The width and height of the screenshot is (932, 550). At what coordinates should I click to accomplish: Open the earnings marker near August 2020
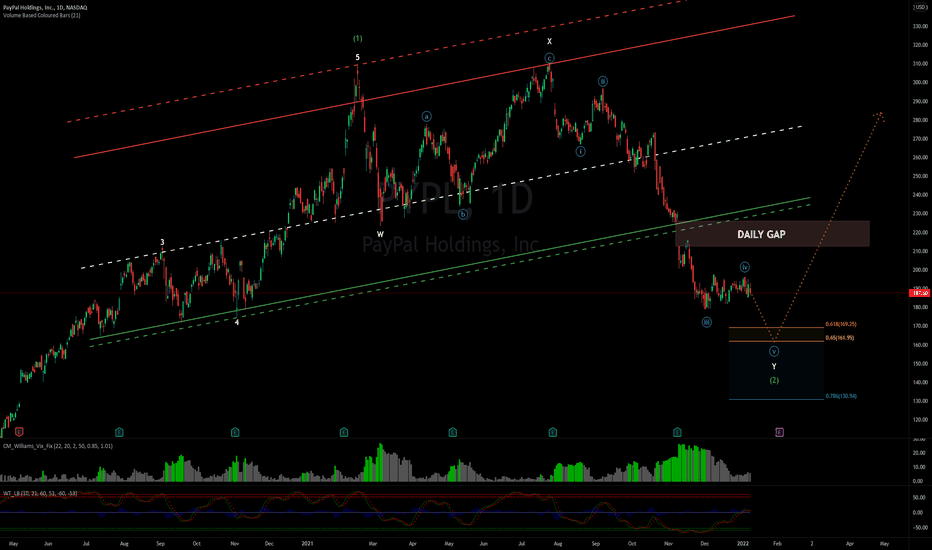pyautogui.click(x=119, y=432)
